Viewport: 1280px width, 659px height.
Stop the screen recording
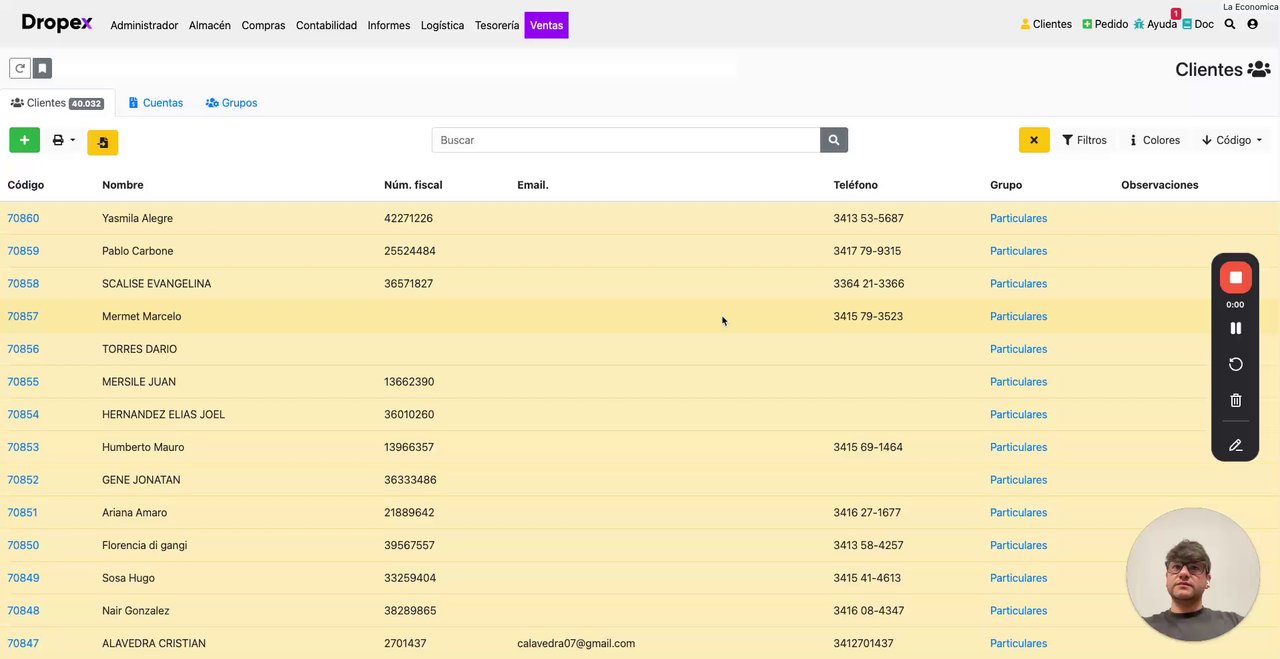[x=1235, y=277]
